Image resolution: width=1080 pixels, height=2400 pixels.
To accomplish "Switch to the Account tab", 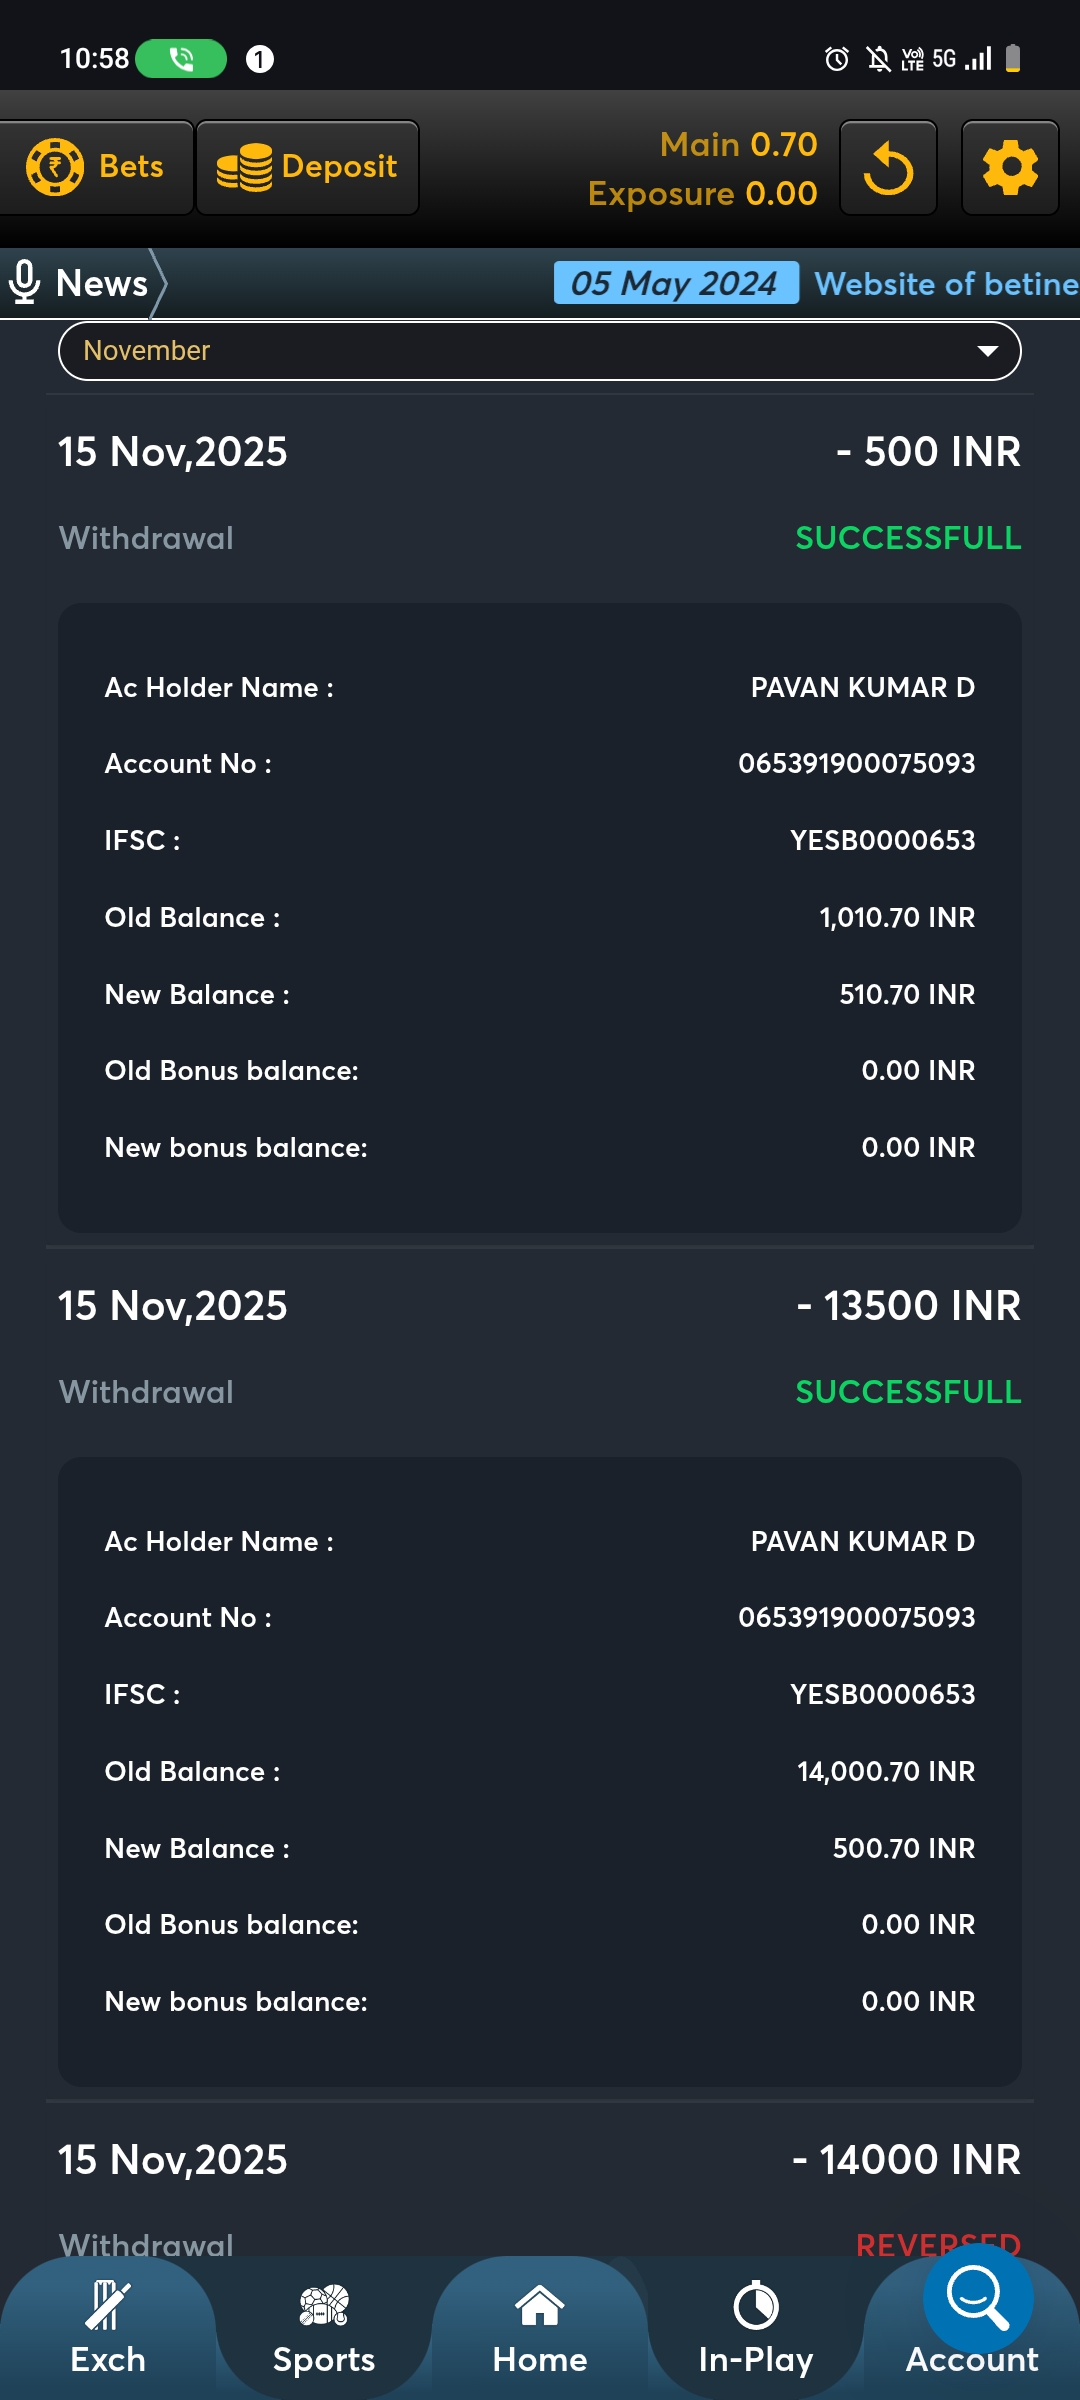I will tap(971, 2360).
